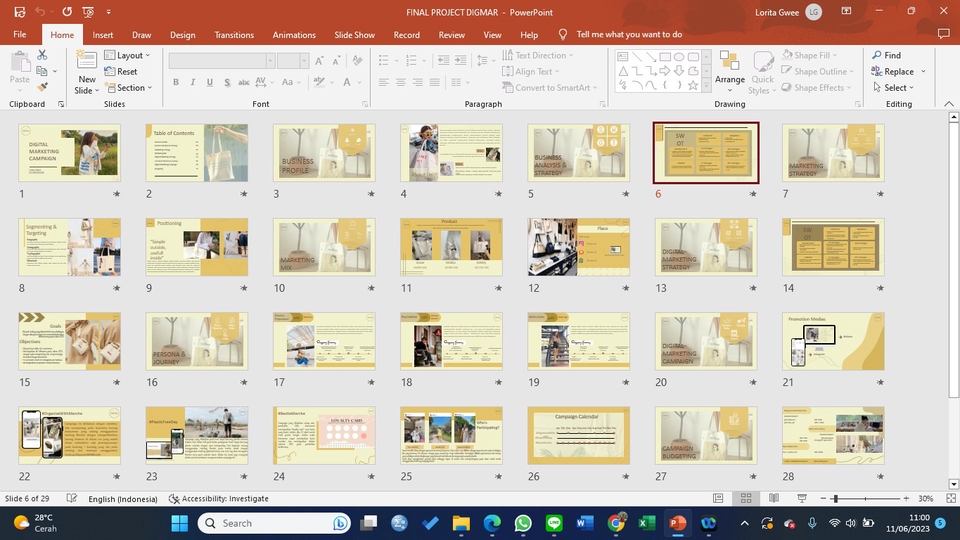Image resolution: width=960 pixels, height=540 pixels.
Task: Open WhatsApp from taskbar
Action: click(x=523, y=523)
